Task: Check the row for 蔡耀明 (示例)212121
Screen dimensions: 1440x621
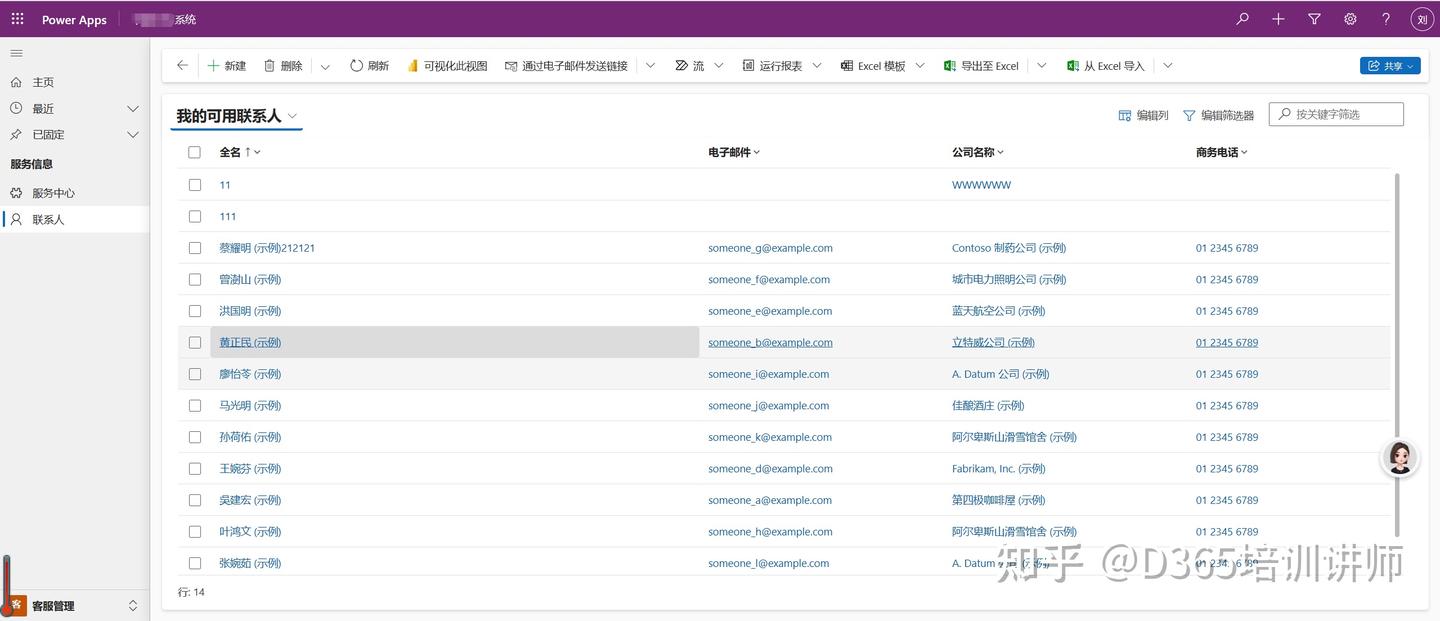Action: tap(194, 248)
